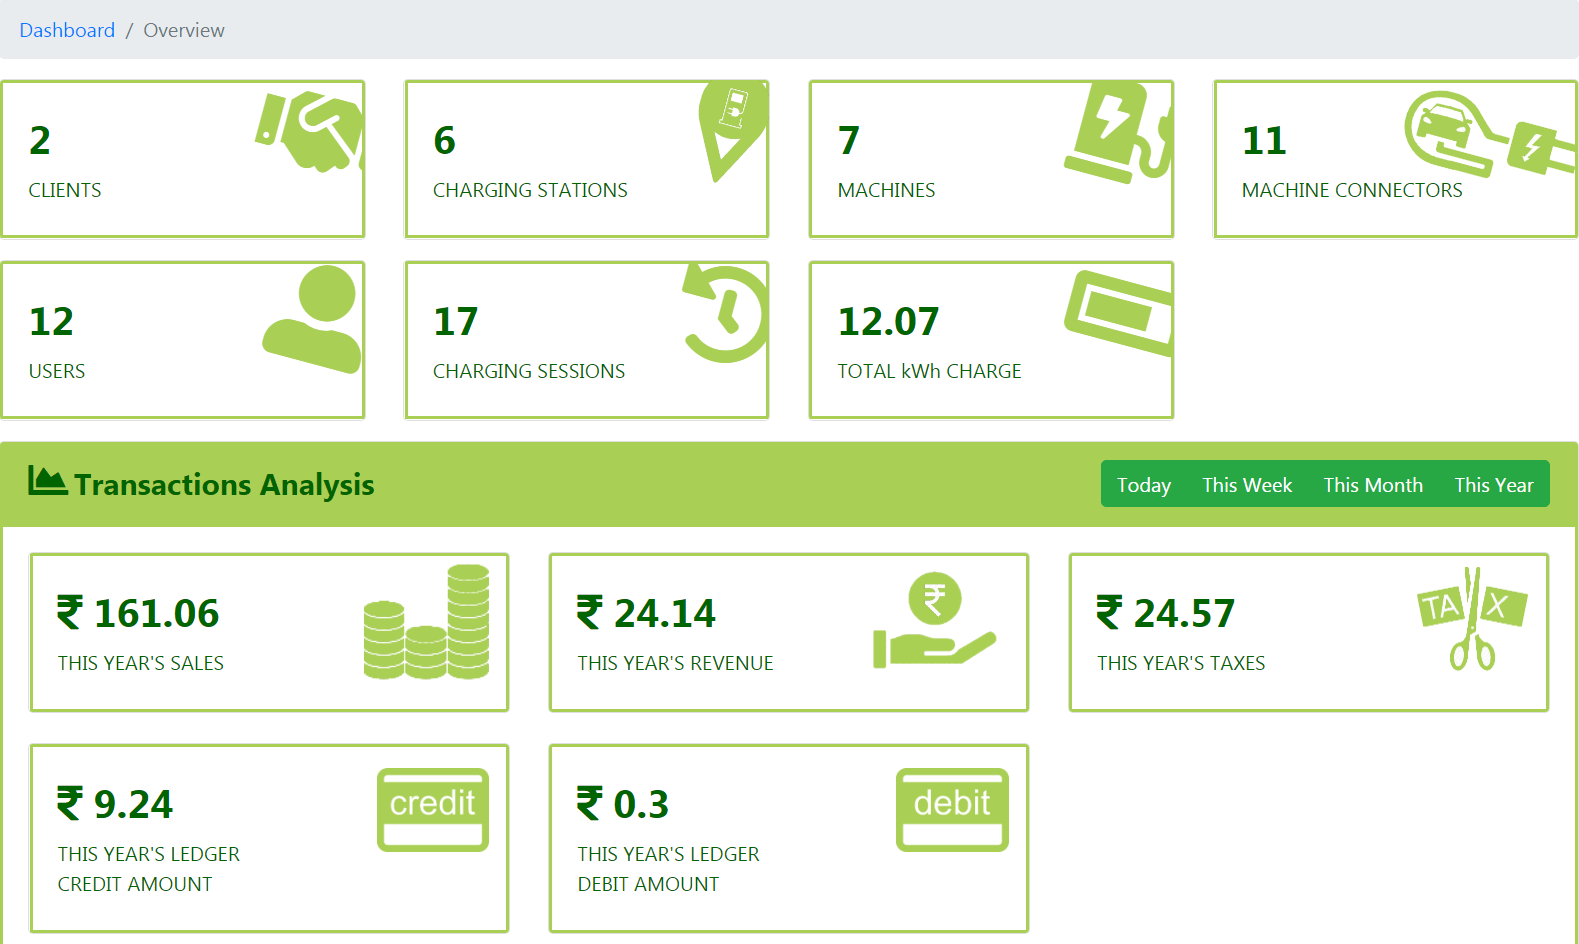Switch to This Year filter
The image size is (1579, 944).
pos(1494,485)
